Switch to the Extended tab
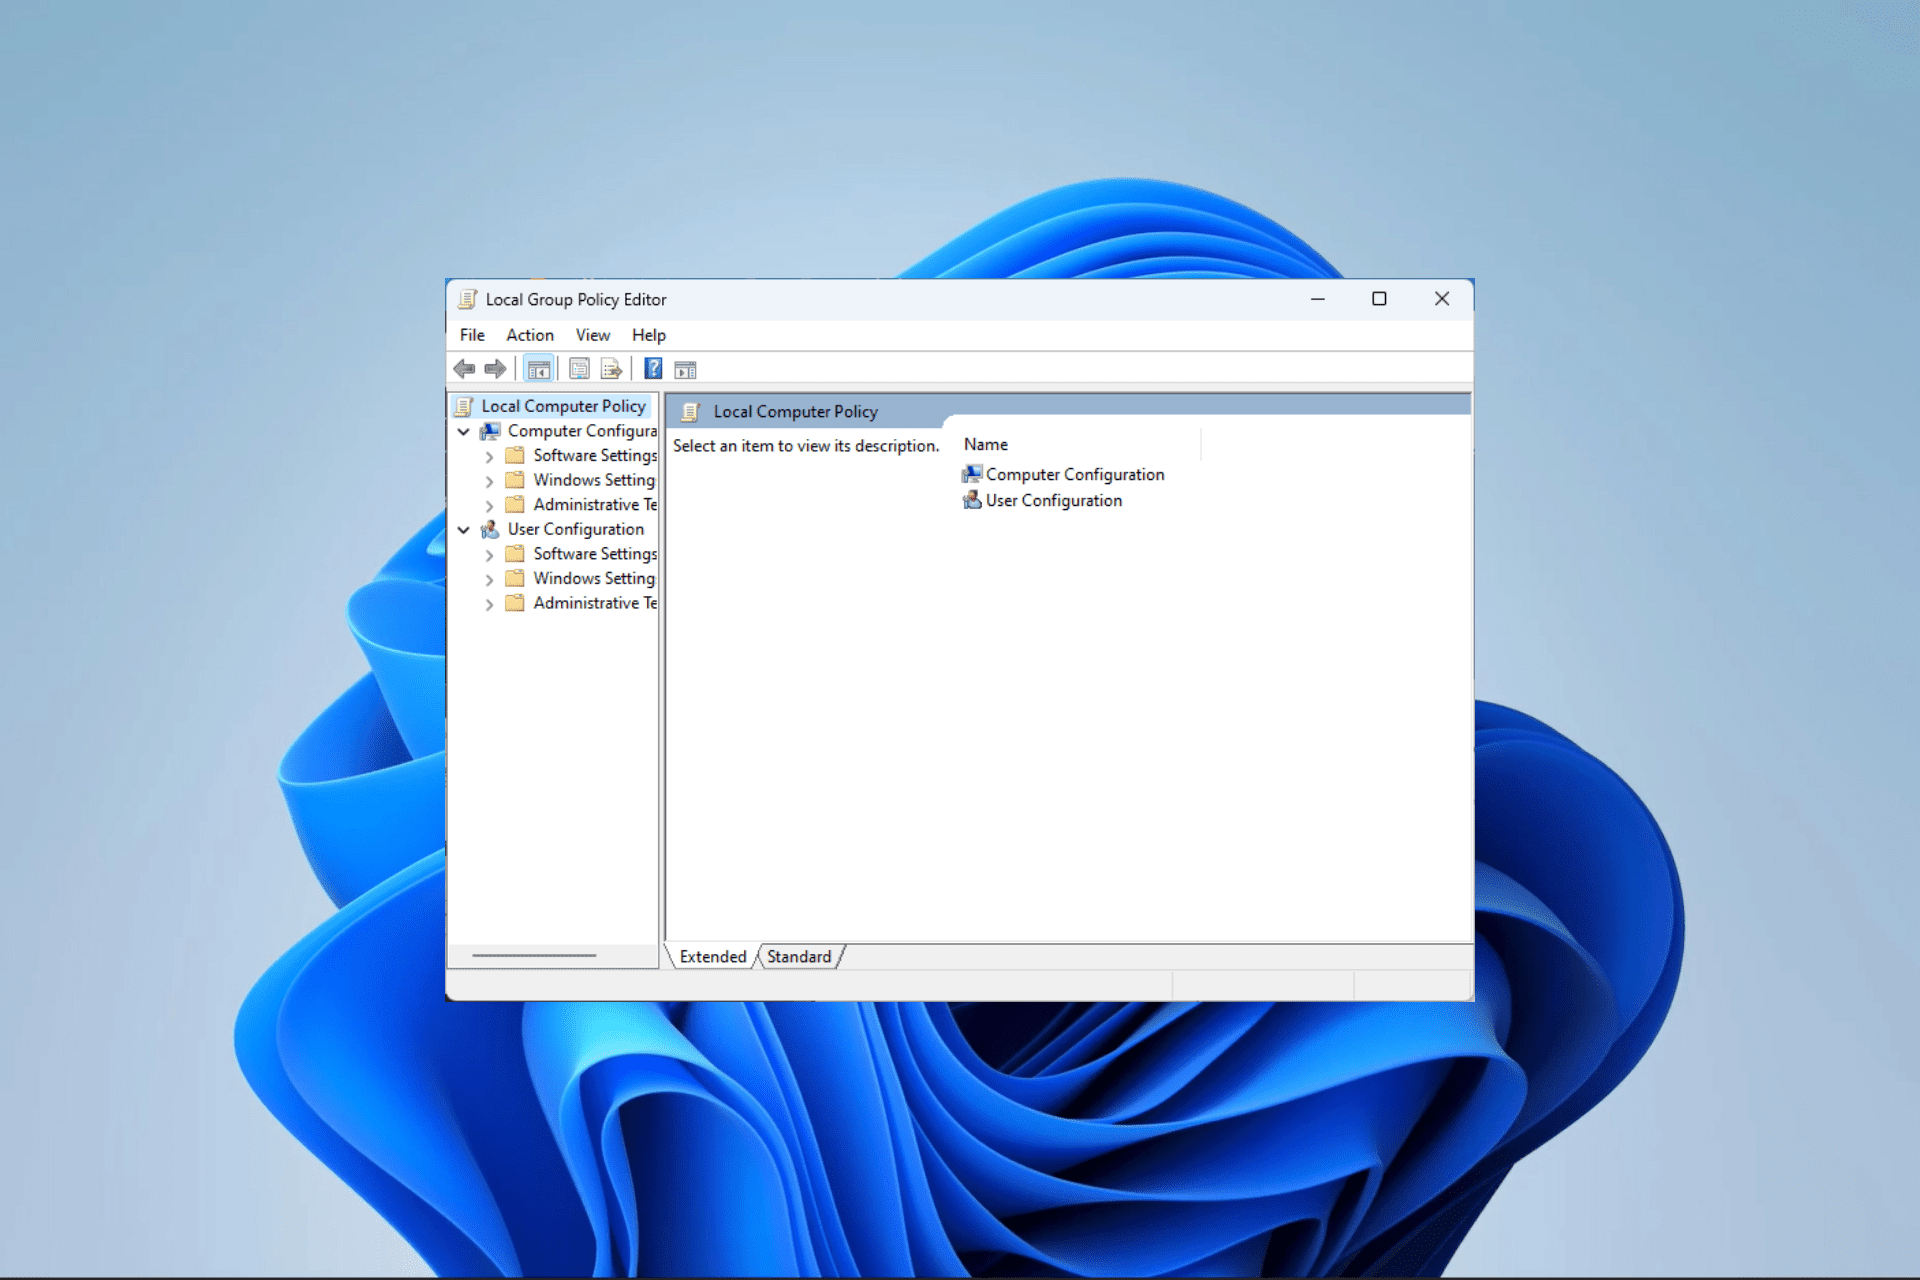Image resolution: width=1920 pixels, height=1280 pixels. point(713,956)
